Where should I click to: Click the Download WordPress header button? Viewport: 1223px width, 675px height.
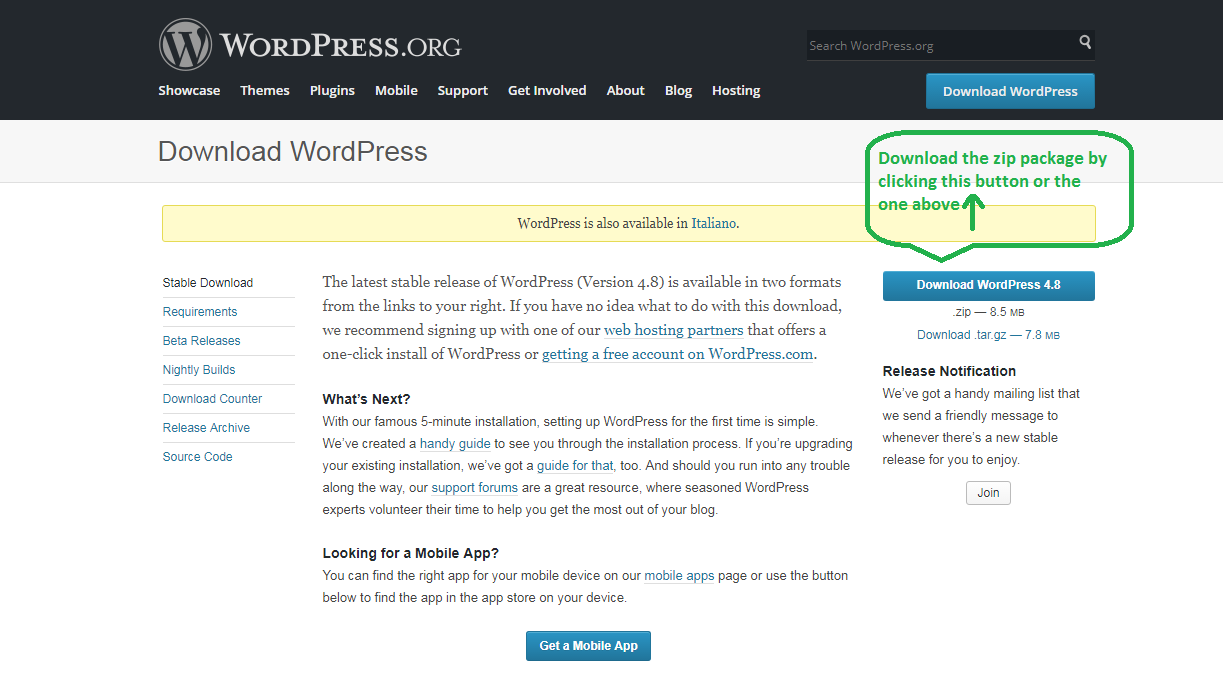click(1009, 91)
